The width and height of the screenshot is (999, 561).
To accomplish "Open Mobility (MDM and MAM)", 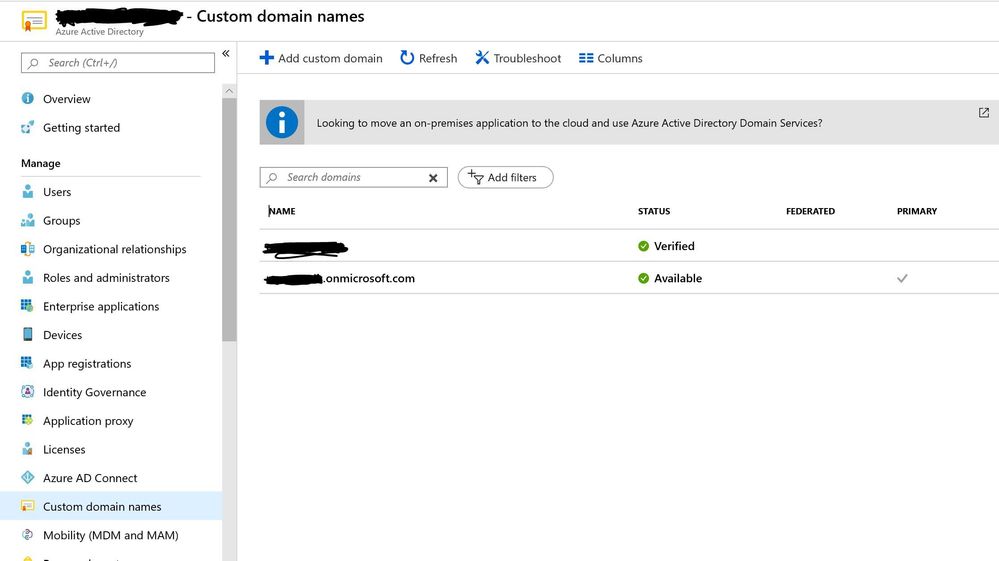I will click(110, 536).
